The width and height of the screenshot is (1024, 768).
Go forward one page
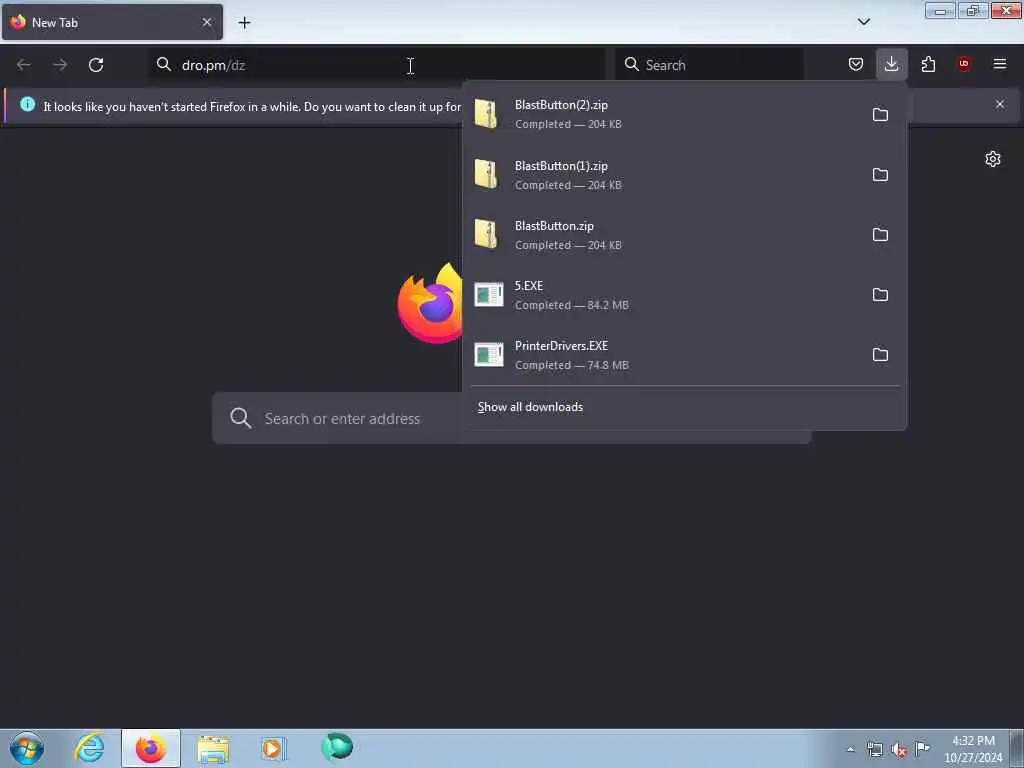point(60,65)
